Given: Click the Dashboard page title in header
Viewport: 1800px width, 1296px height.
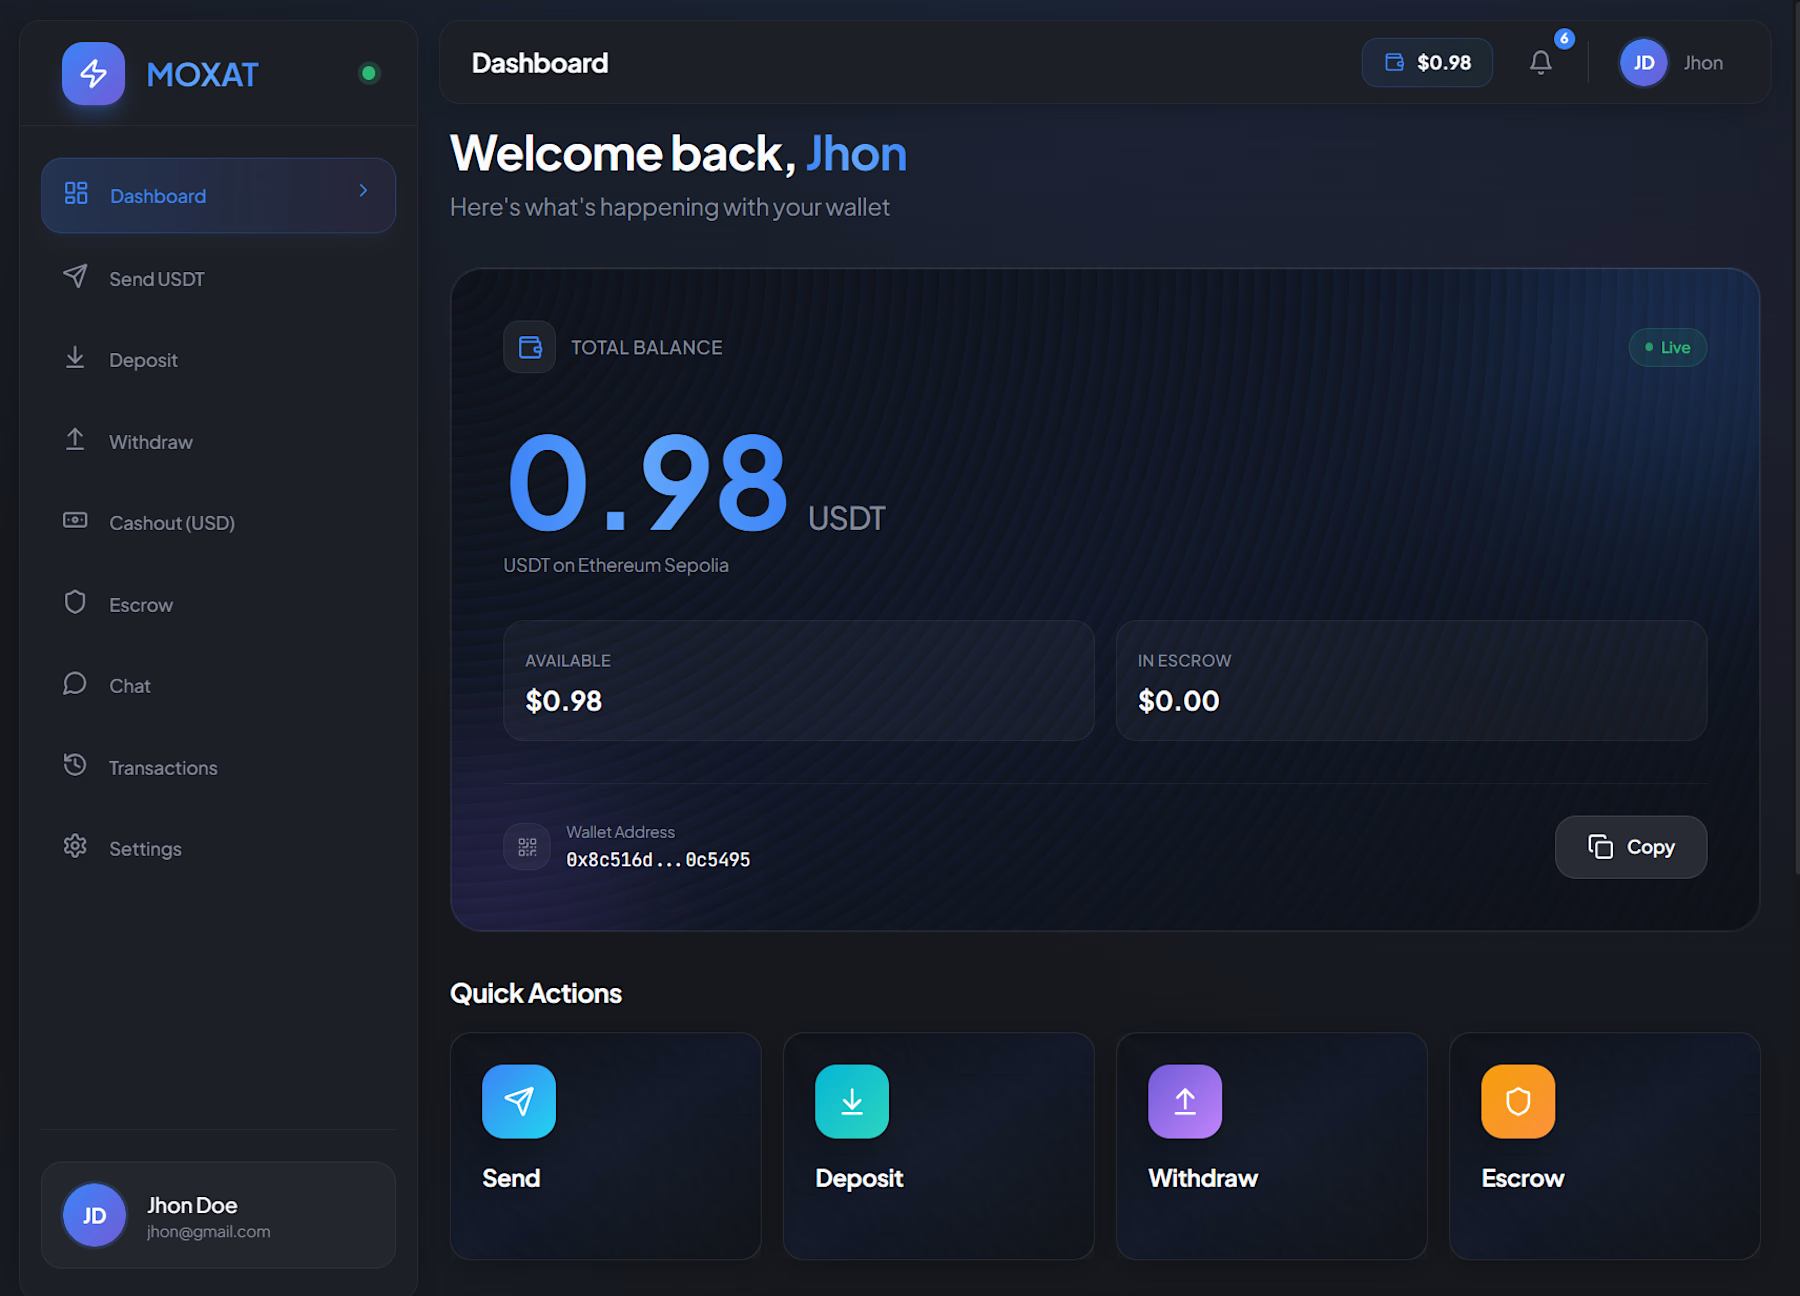Looking at the screenshot, I should pos(540,63).
